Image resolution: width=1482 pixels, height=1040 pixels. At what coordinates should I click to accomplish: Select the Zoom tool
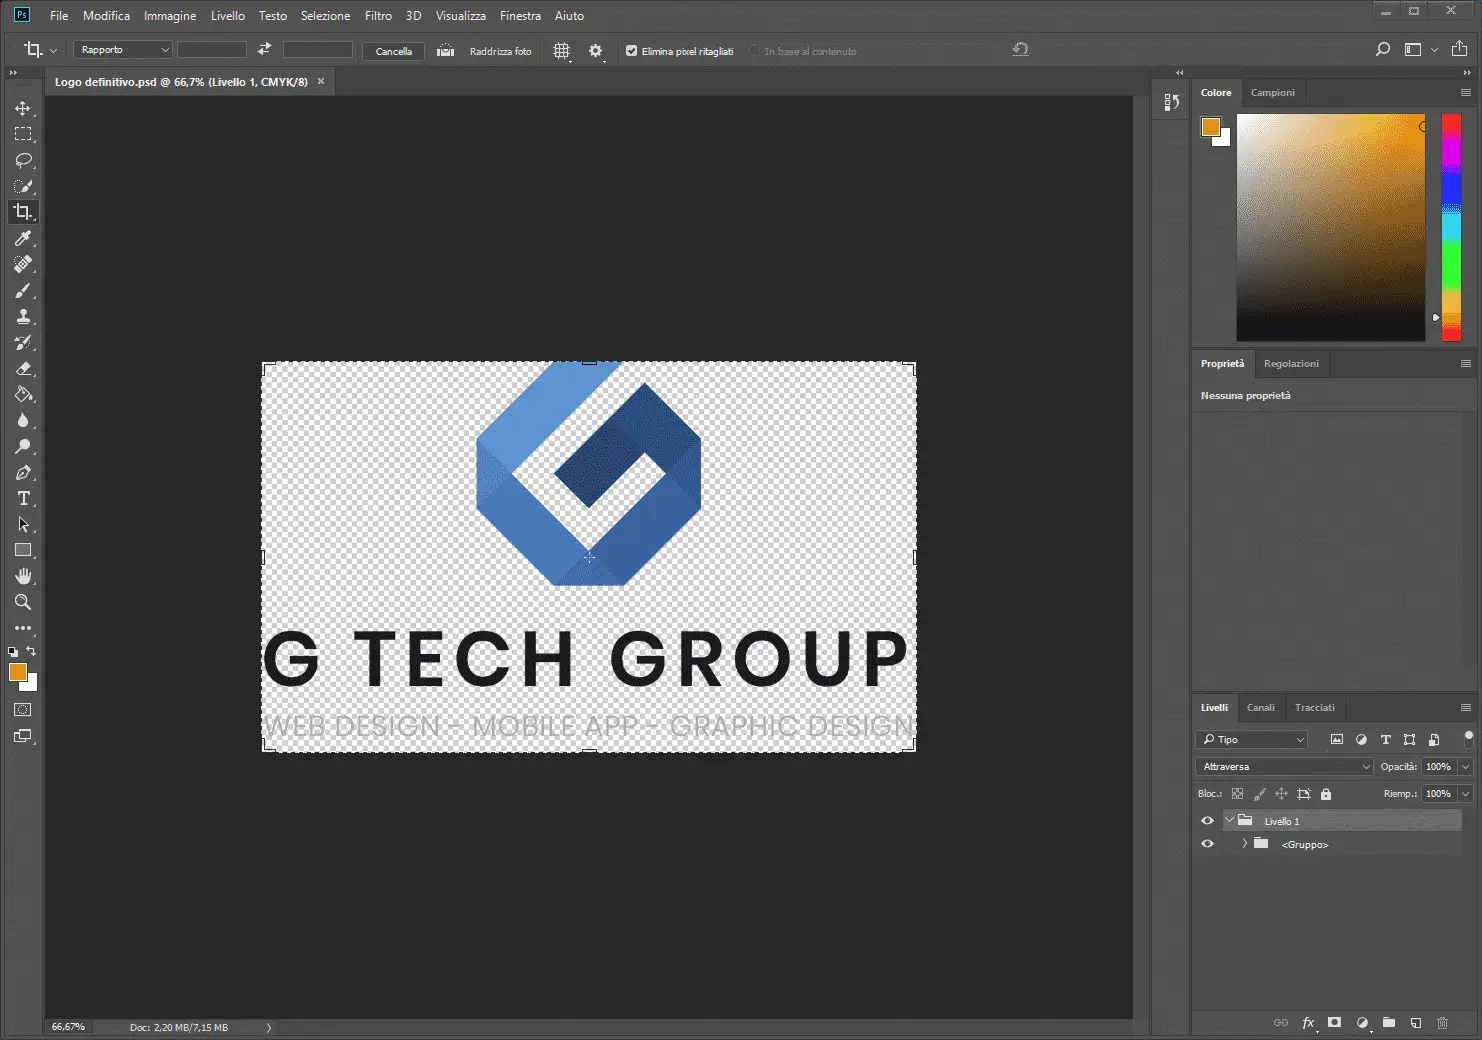click(x=23, y=602)
